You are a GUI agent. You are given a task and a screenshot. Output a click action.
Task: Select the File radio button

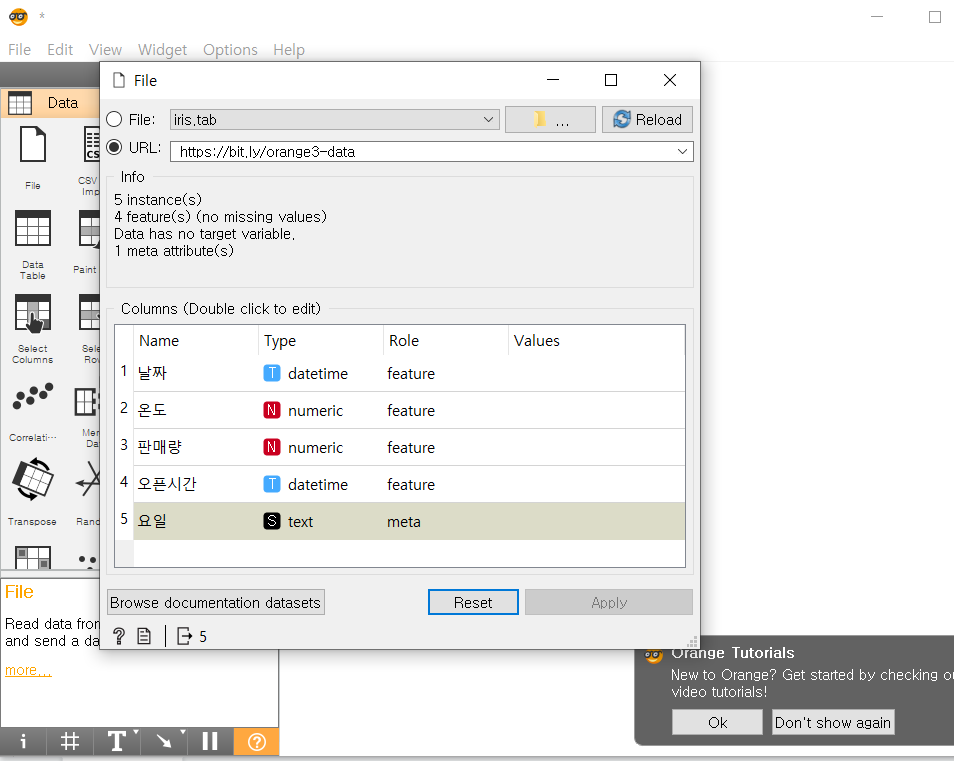point(114,119)
